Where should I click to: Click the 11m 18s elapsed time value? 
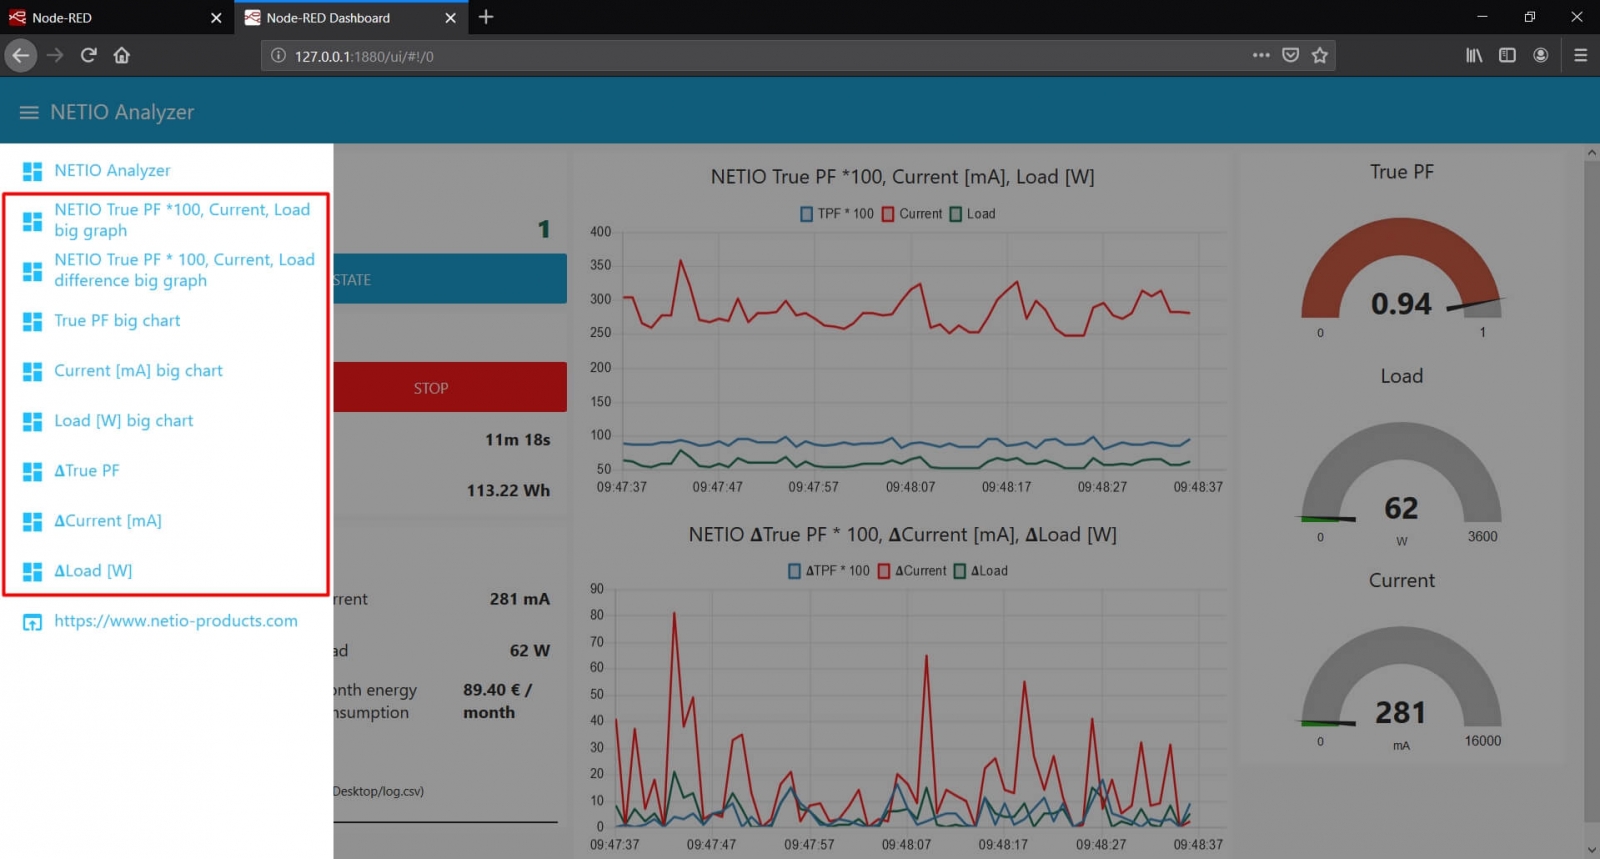[x=517, y=440]
